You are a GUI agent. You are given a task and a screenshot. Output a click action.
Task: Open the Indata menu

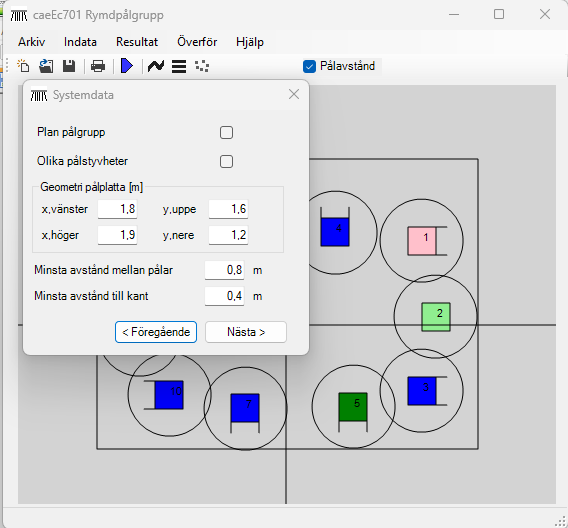click(80, 42)
